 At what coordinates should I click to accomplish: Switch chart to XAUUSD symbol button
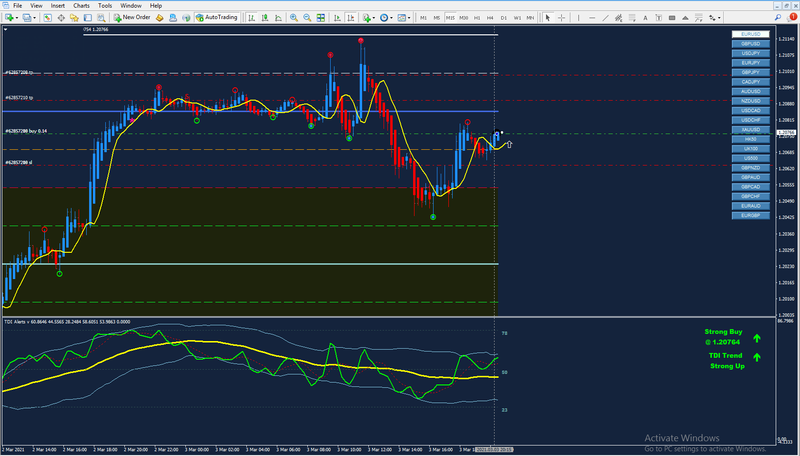751,130
